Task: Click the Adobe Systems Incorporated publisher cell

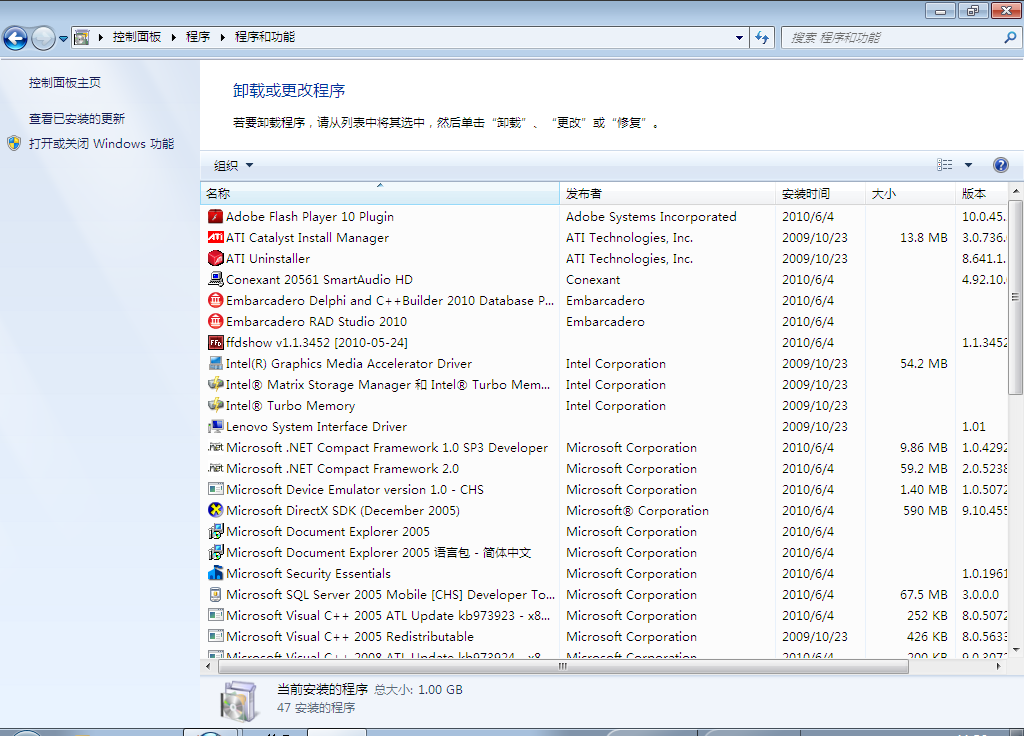Action: click(651, 216)
